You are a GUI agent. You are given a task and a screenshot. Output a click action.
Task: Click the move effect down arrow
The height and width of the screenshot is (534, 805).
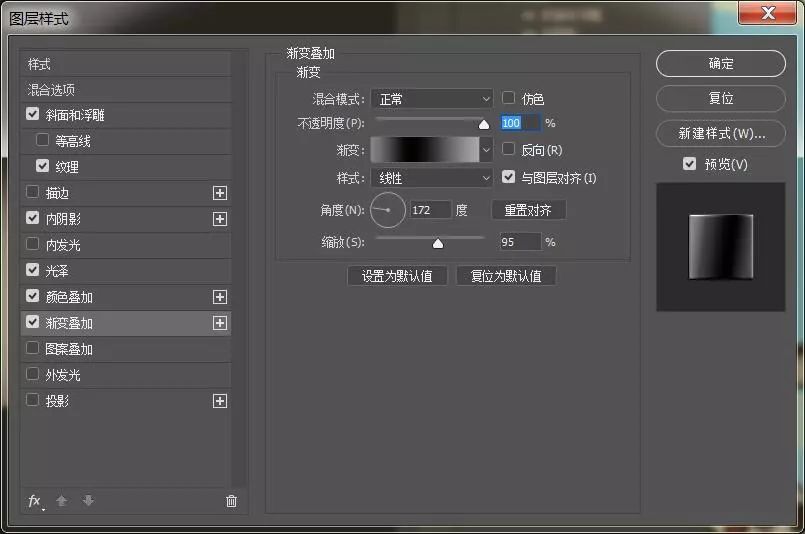pos(88,501)
